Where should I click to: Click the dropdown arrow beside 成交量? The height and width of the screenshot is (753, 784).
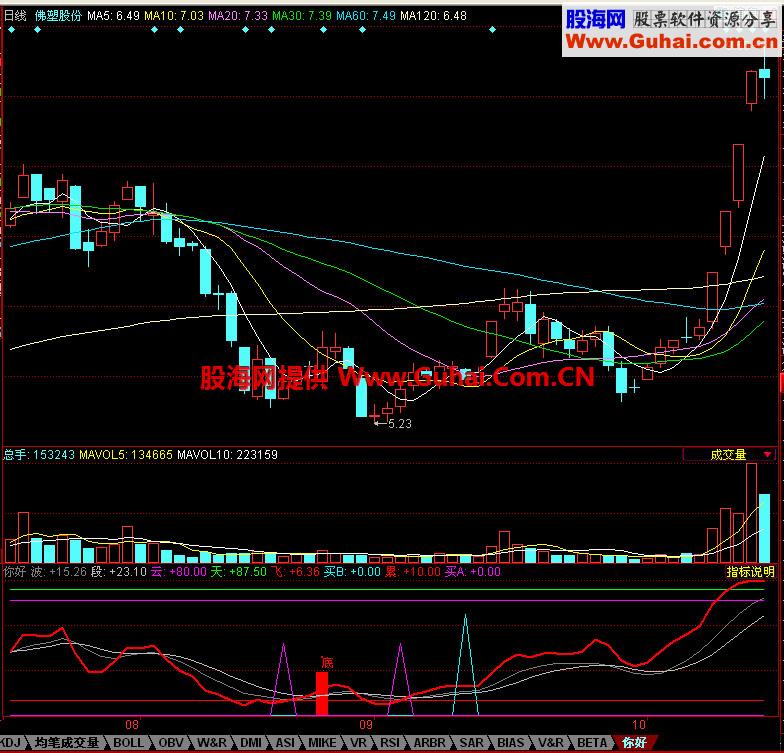click(768, 454)
